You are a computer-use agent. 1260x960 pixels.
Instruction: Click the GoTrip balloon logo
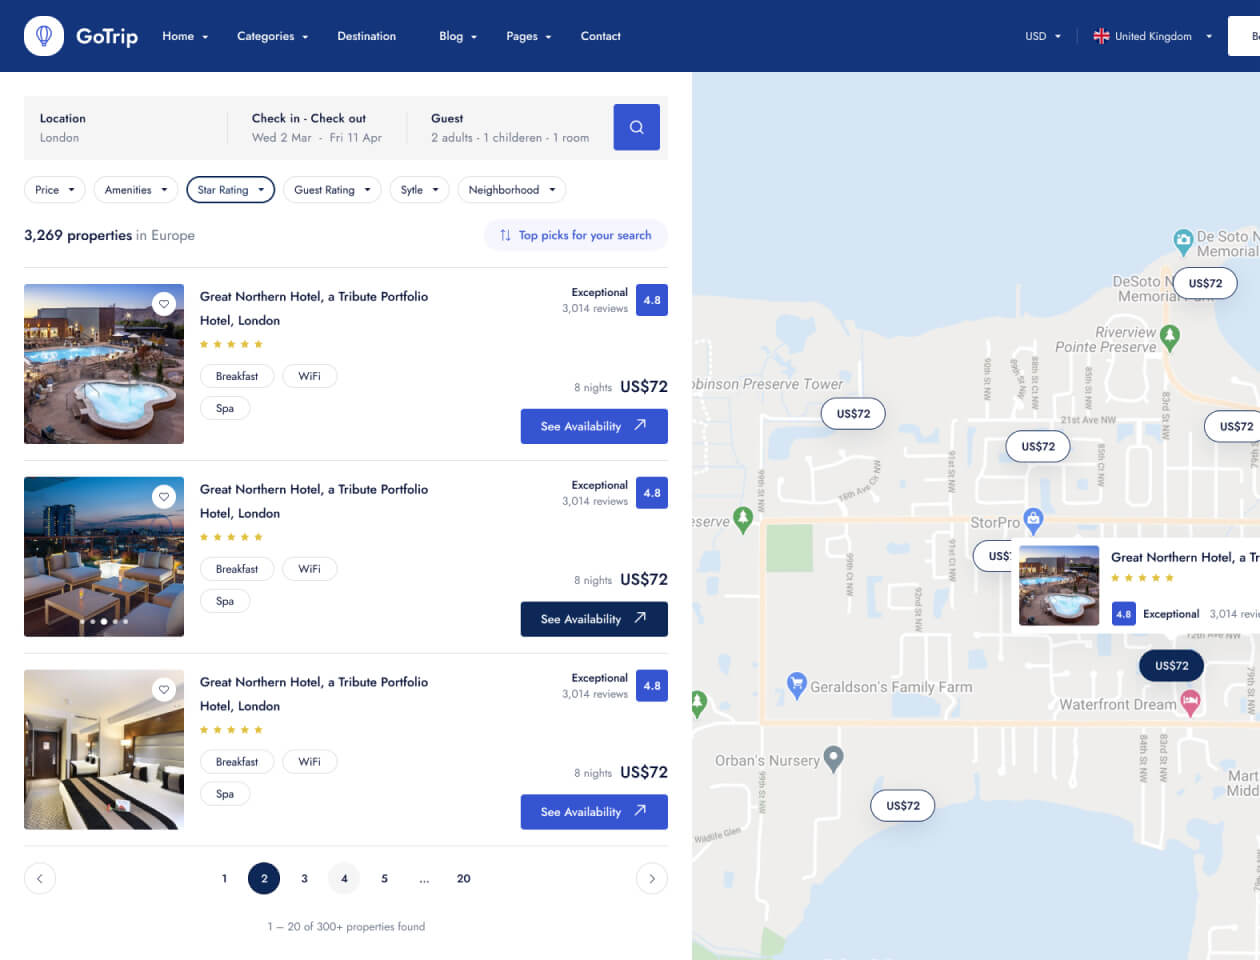(44, 36)
